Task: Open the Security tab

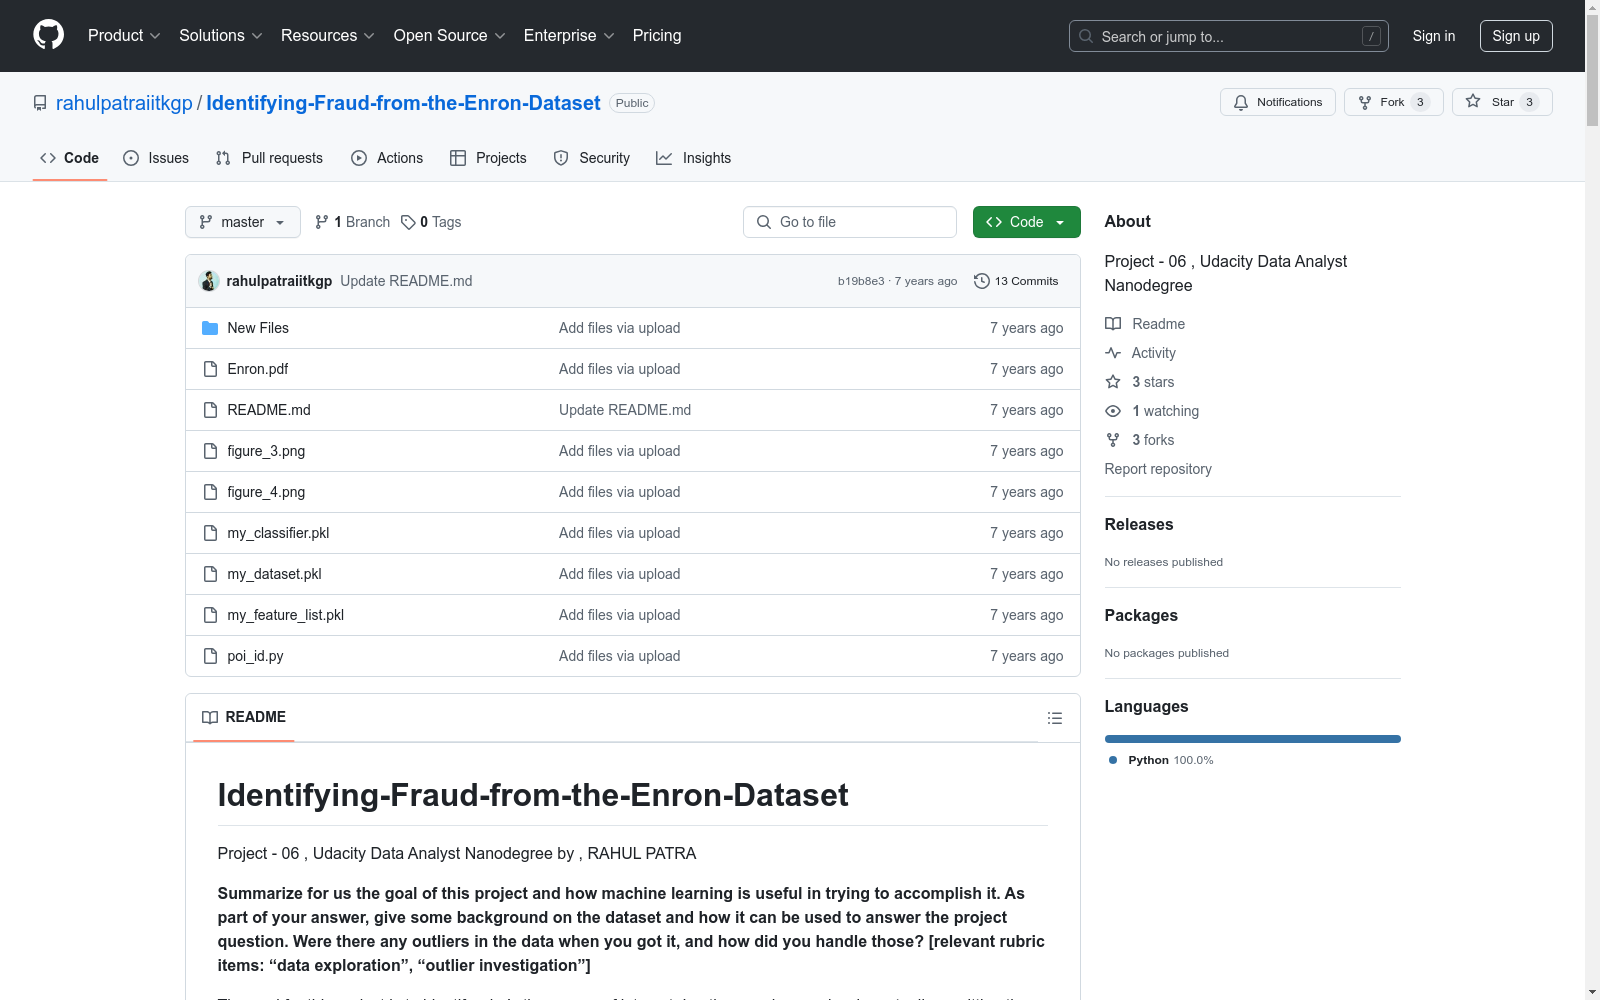Action: (592, 158)
